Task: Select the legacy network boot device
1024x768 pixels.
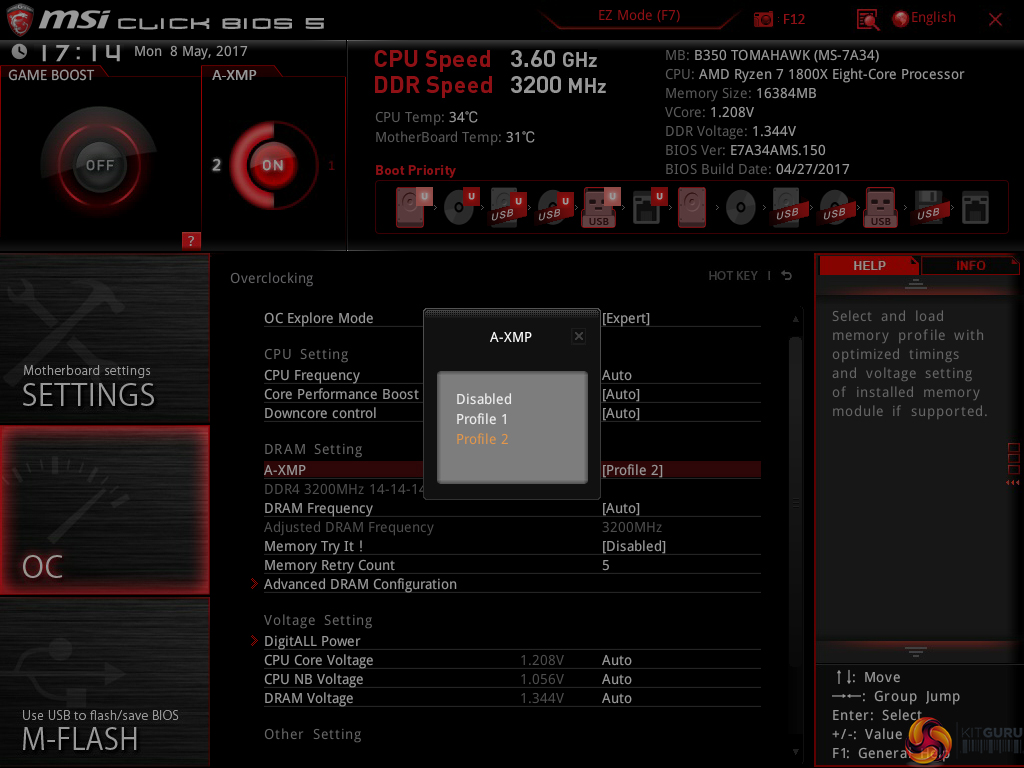Action: (975, 208)
